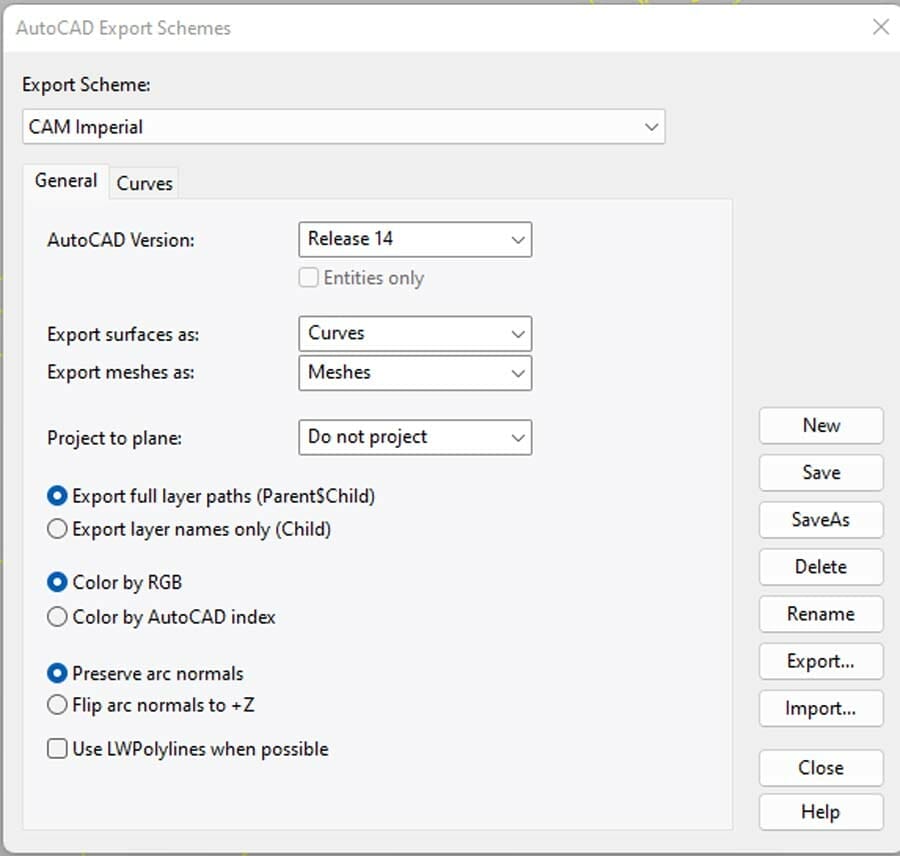Select the General tab
Screen dimensions: 900x856
click(66, 181)
